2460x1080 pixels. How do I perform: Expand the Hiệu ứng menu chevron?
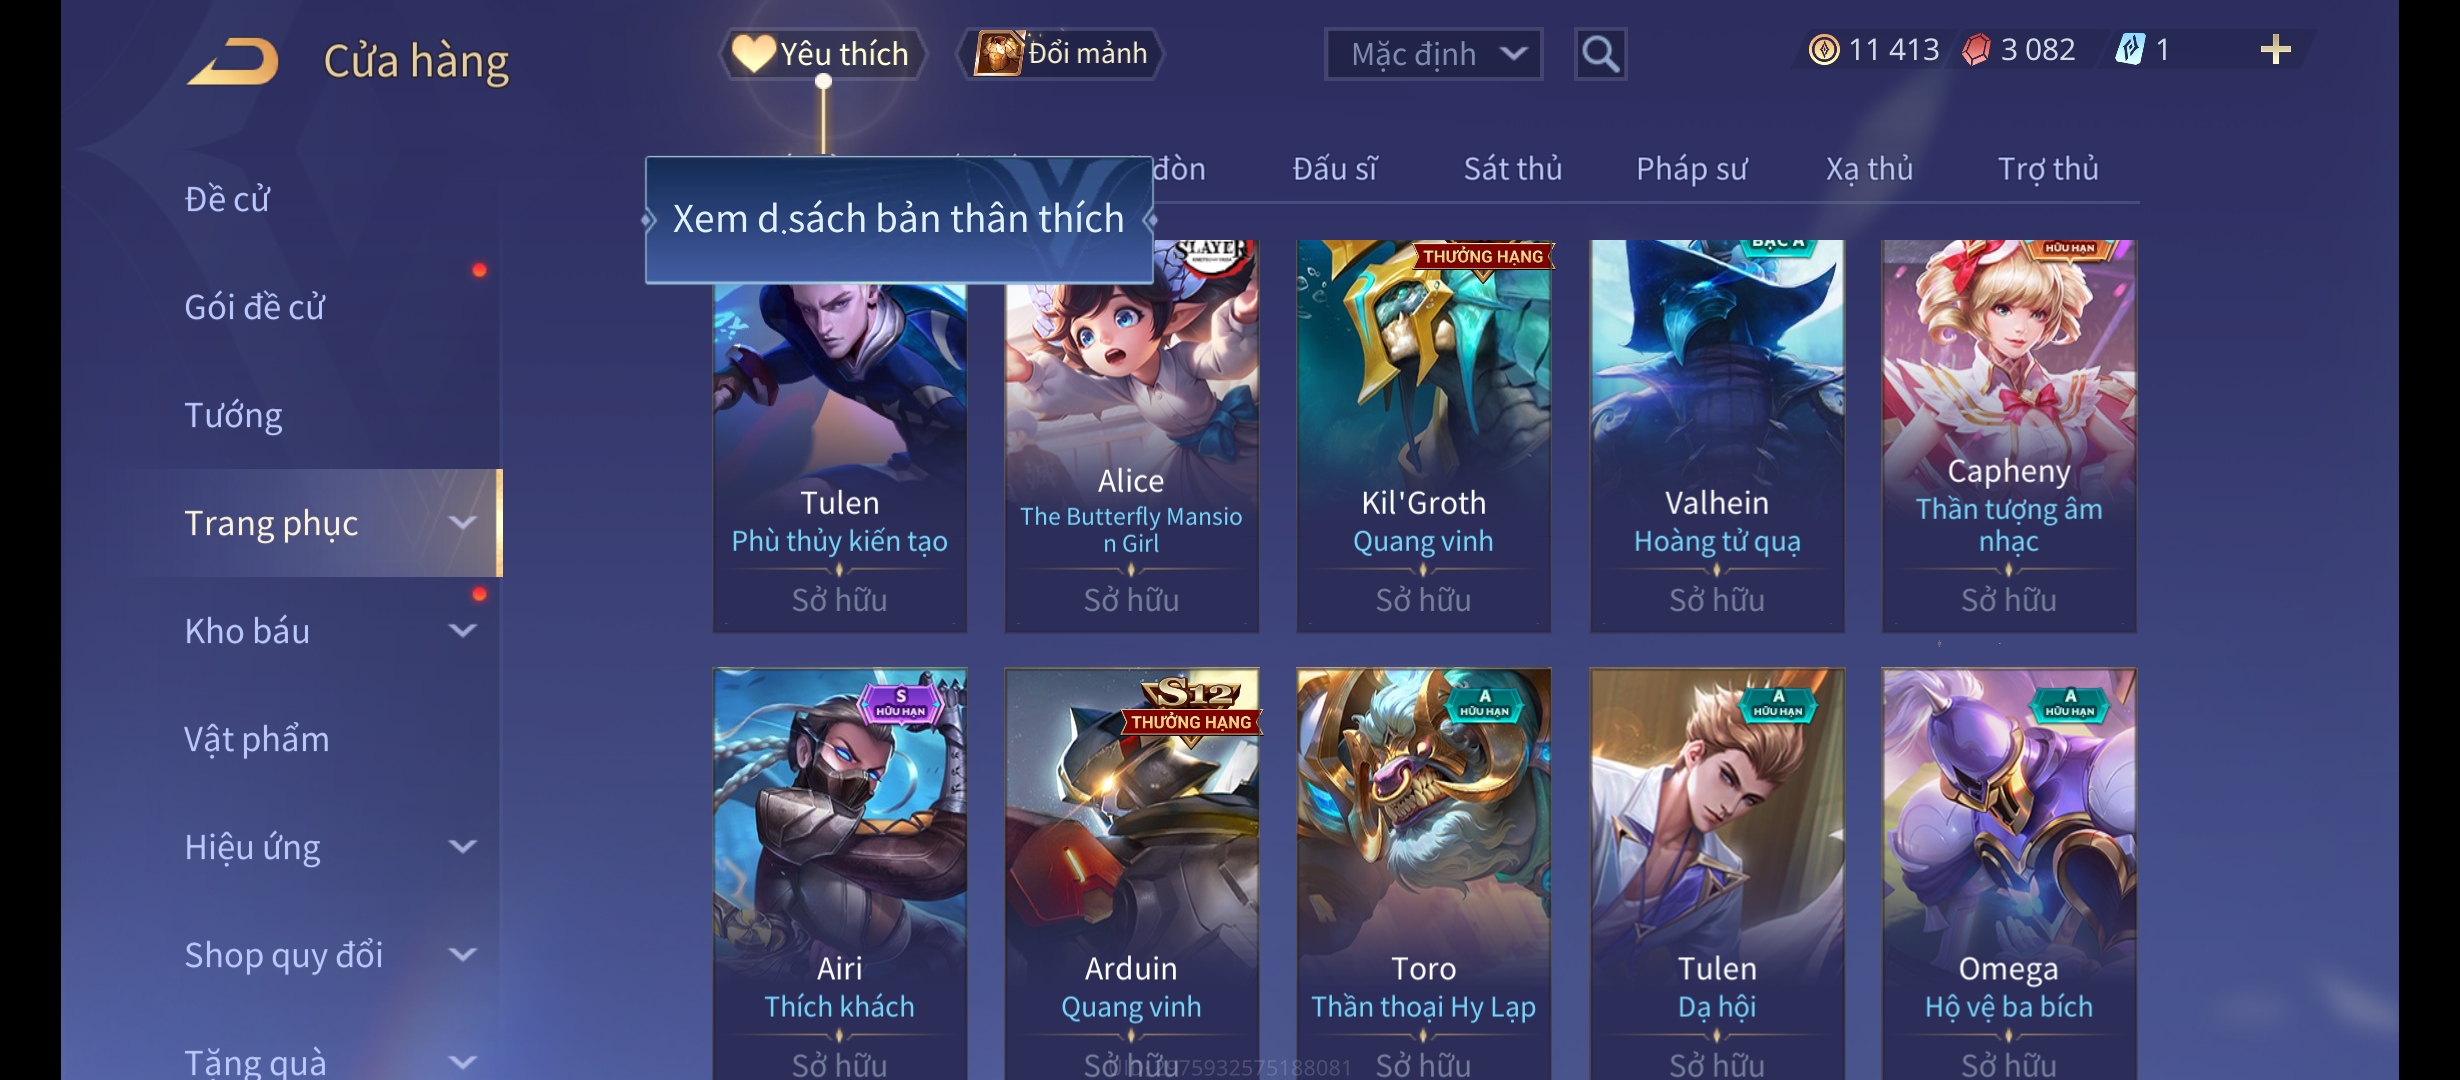coord(462,846)
